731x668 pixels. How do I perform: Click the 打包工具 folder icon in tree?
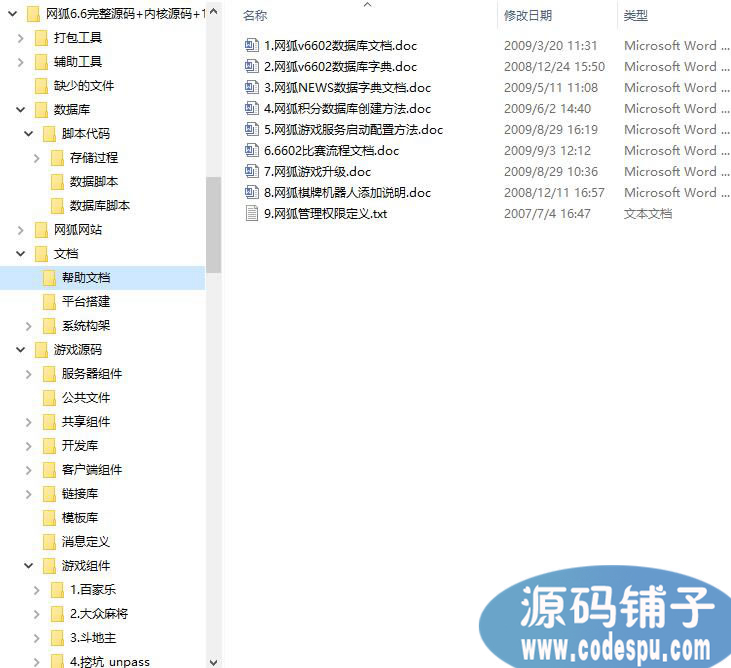click(x=41, y=38)
